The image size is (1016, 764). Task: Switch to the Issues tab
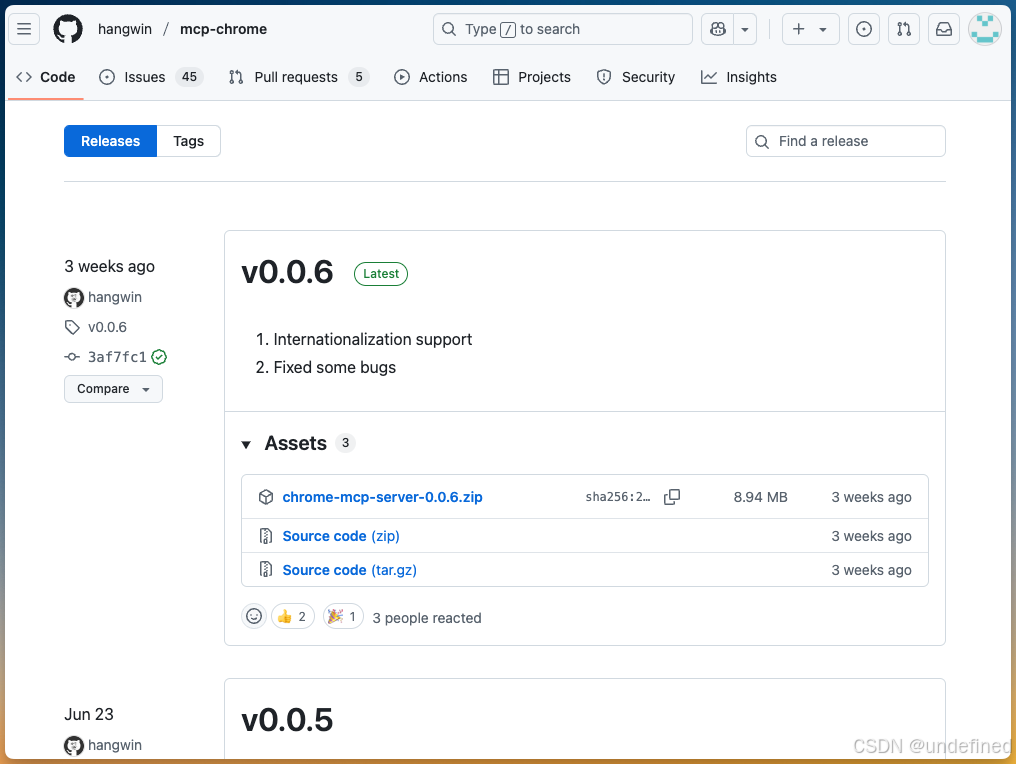151,77
